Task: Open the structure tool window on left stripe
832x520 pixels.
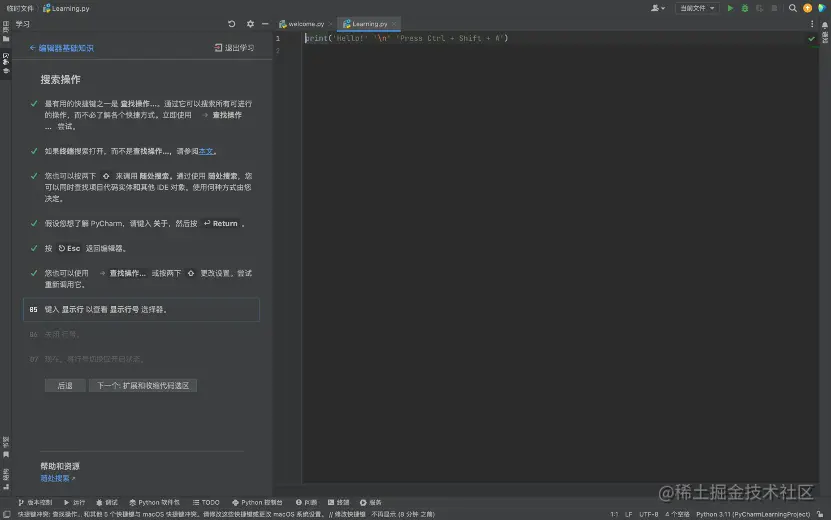Action: tap(6, 479)
